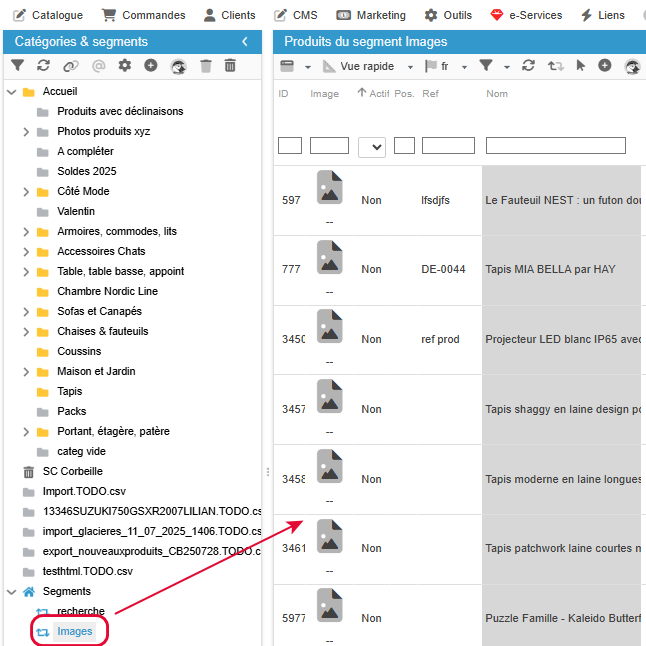Expand Portant, étagère, patère category

[x=26, y=432]
